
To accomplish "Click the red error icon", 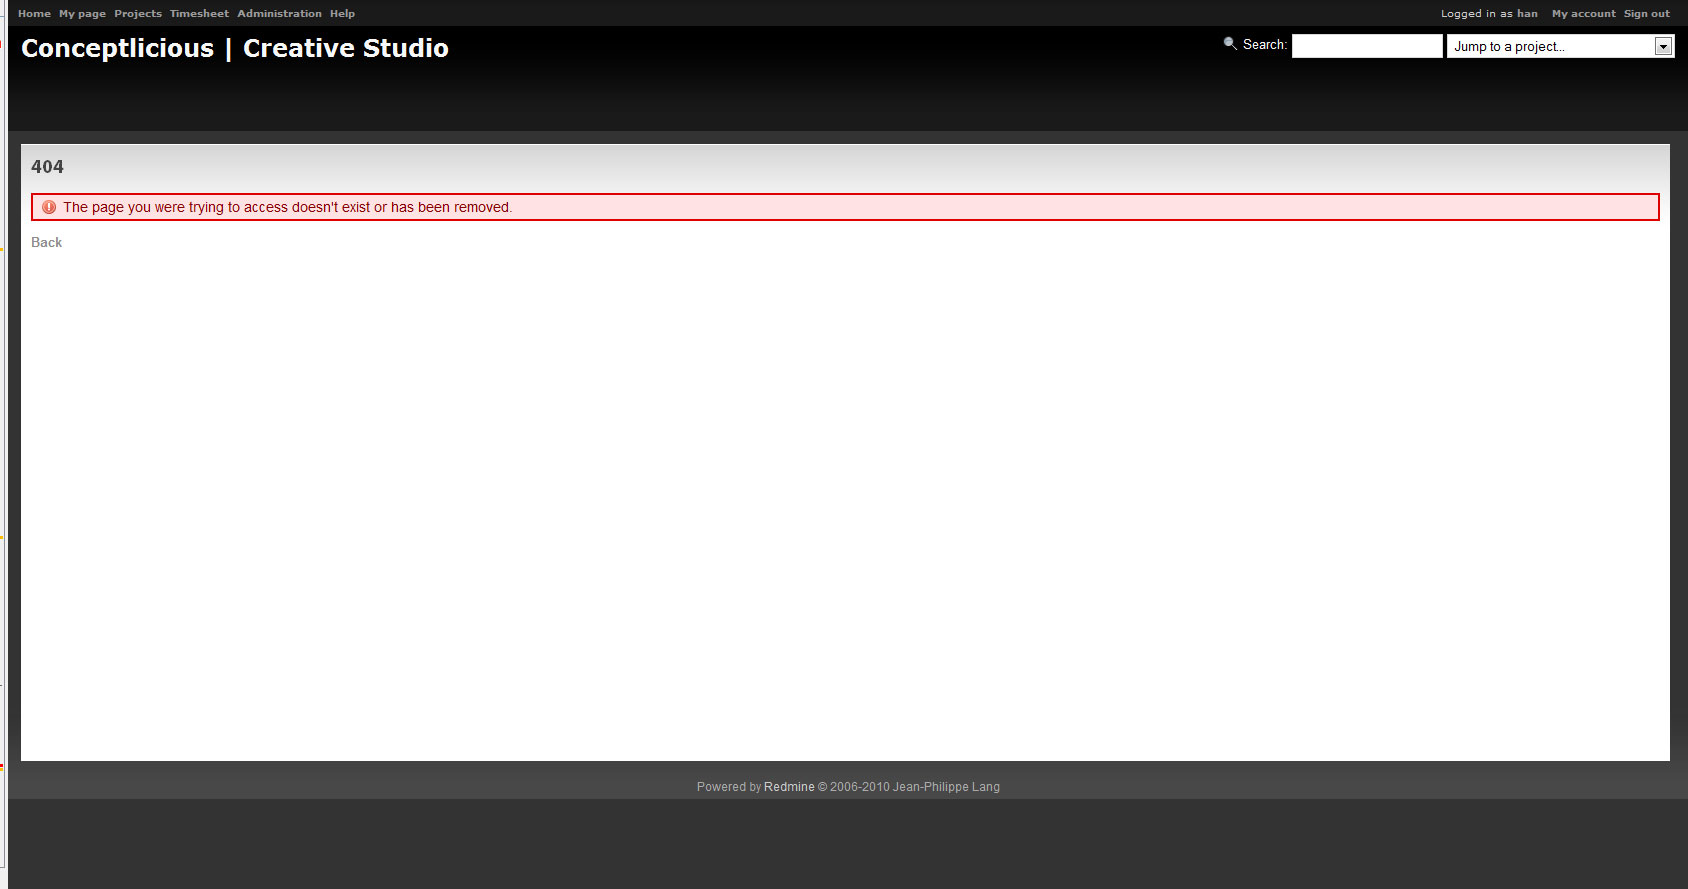I will coord(49,207).
